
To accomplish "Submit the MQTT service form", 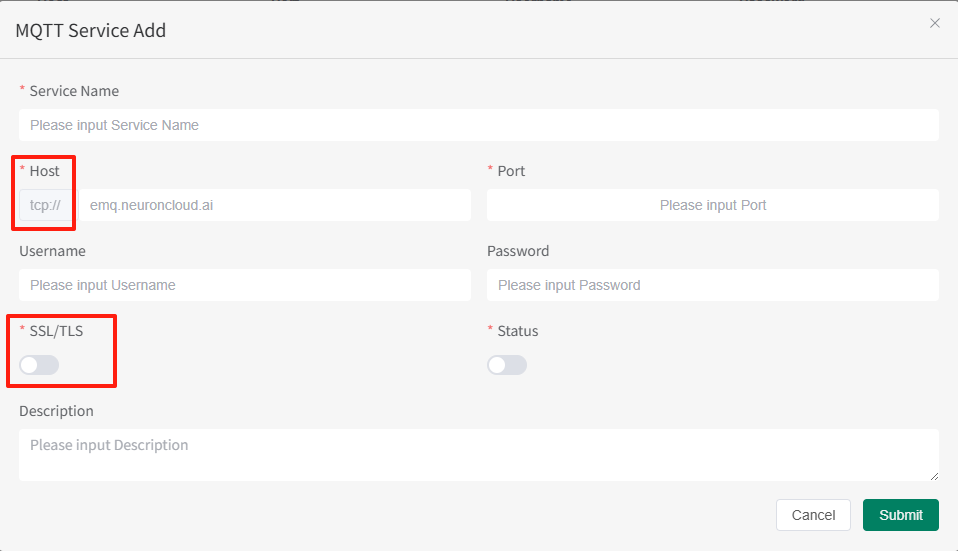I will pos(900,515).
